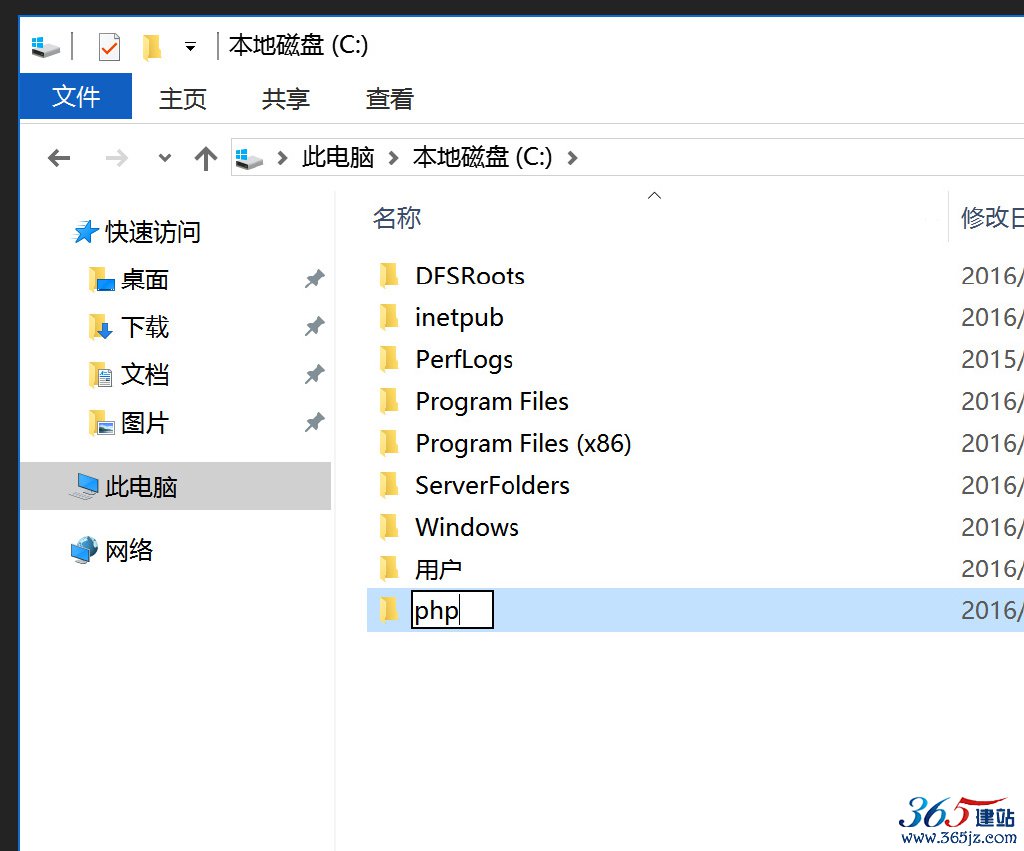Click the Properties checkmark icon in quick access toolbar
The image size is (1024, 851).
tap(109, 46)
